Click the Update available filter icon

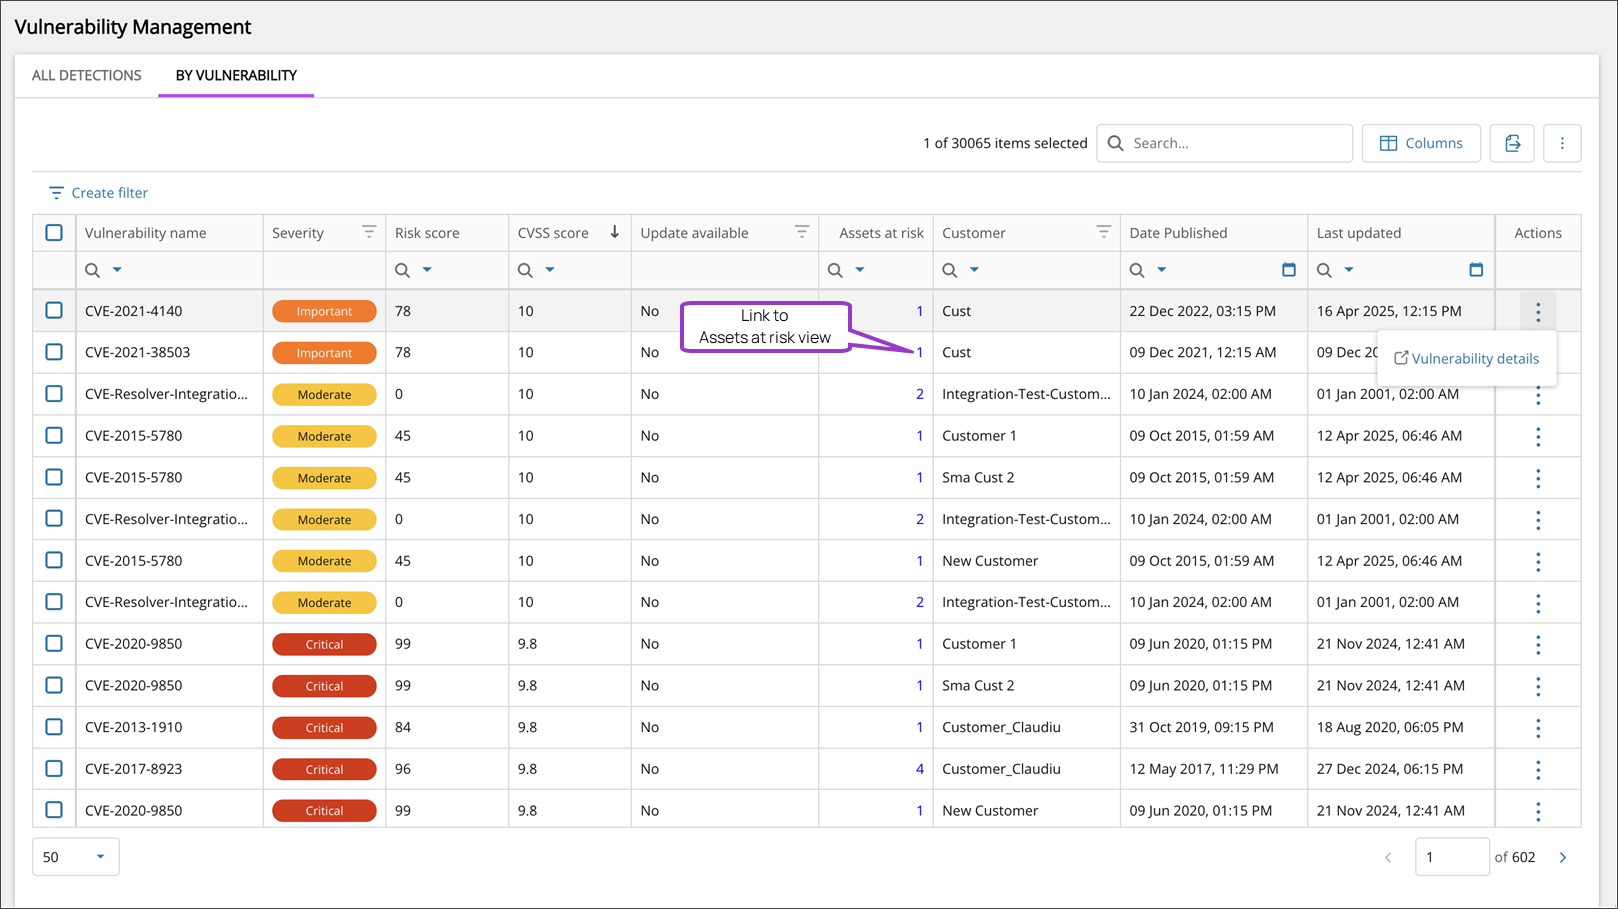801,232
